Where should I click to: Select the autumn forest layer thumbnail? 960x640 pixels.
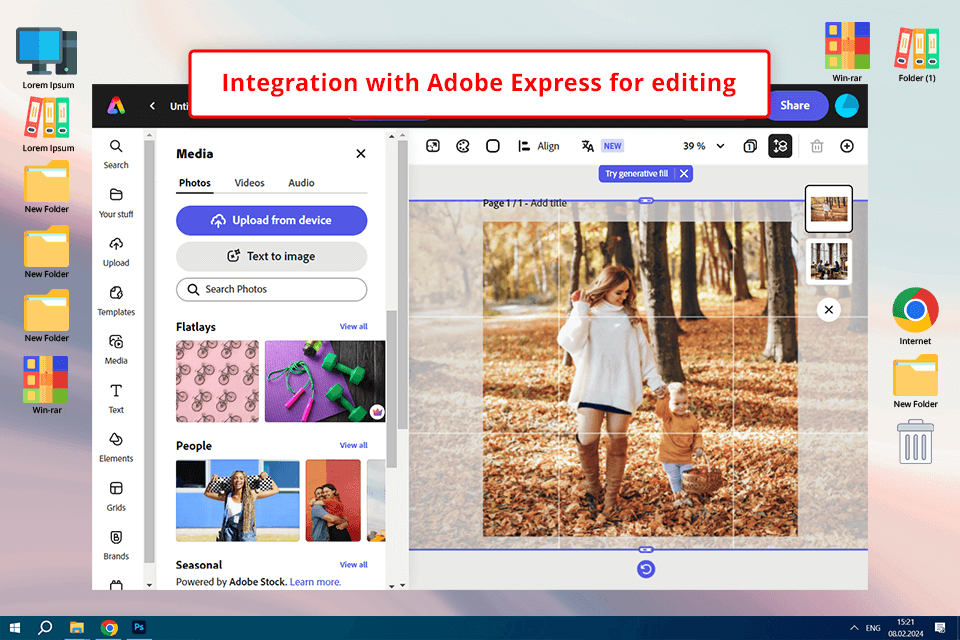tap(828, 209)
